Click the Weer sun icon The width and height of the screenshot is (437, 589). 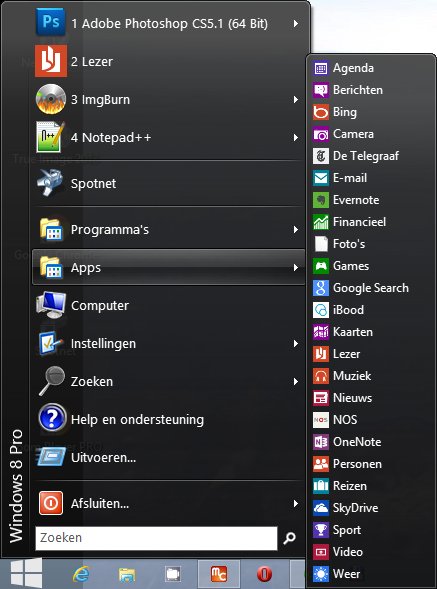[321, 574]
